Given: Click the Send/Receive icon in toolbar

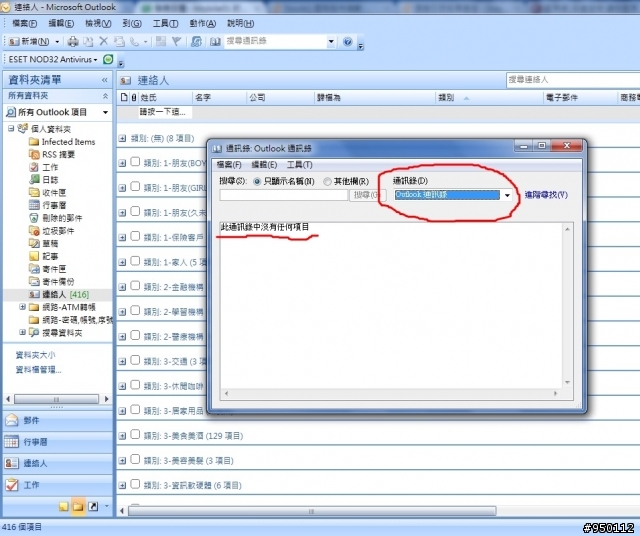Looking at the screenshot, I should (x=196, y=41).
